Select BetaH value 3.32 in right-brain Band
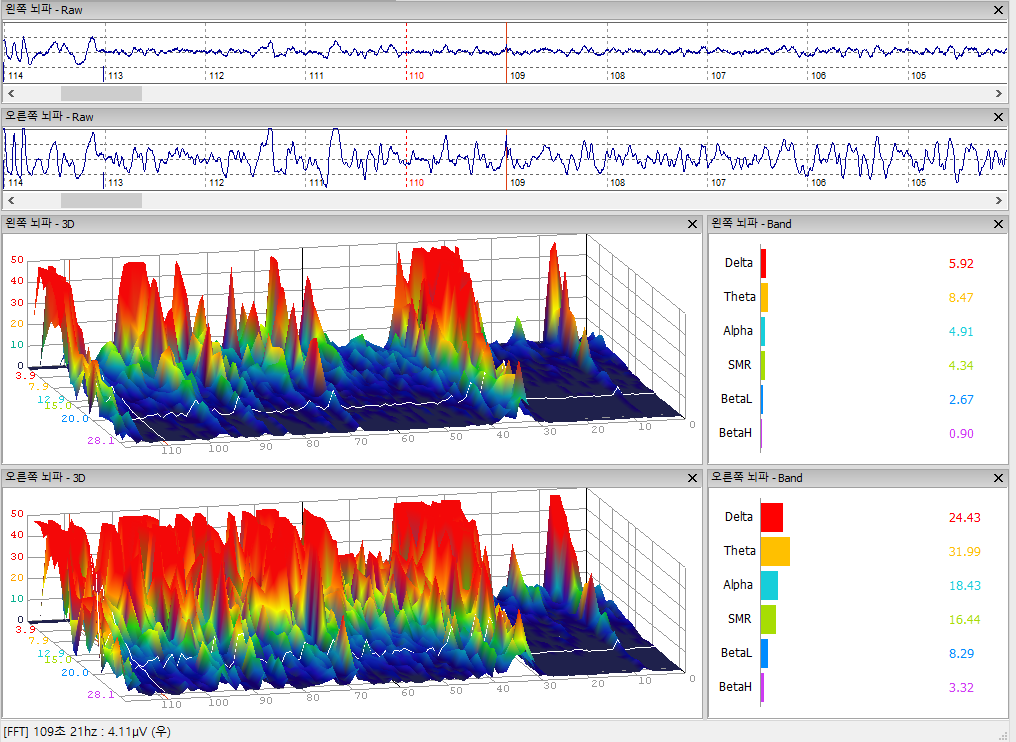This screenshot has width=1016, height=742. pyautogui.click(x=961, y=688)
